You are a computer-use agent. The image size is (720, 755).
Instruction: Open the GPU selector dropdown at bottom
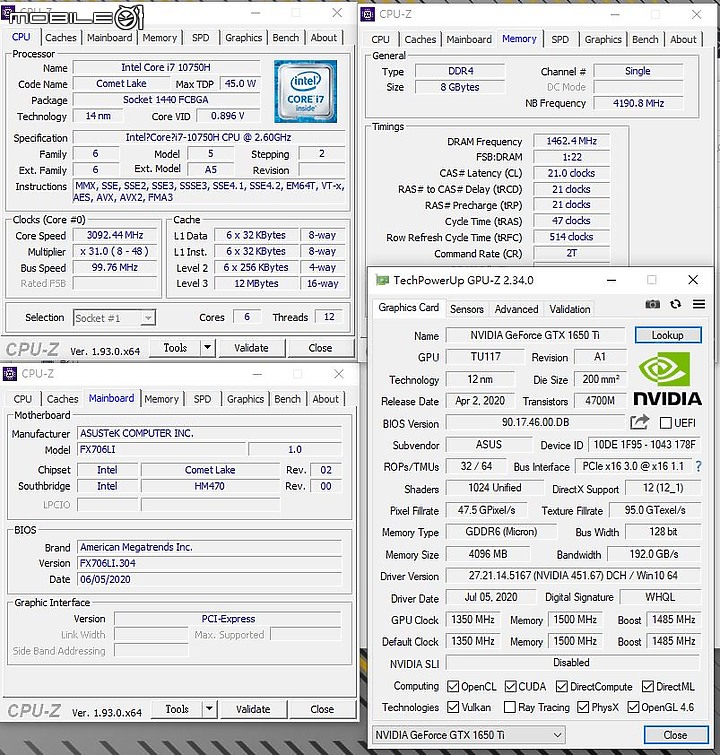click(x=469, y=735)
